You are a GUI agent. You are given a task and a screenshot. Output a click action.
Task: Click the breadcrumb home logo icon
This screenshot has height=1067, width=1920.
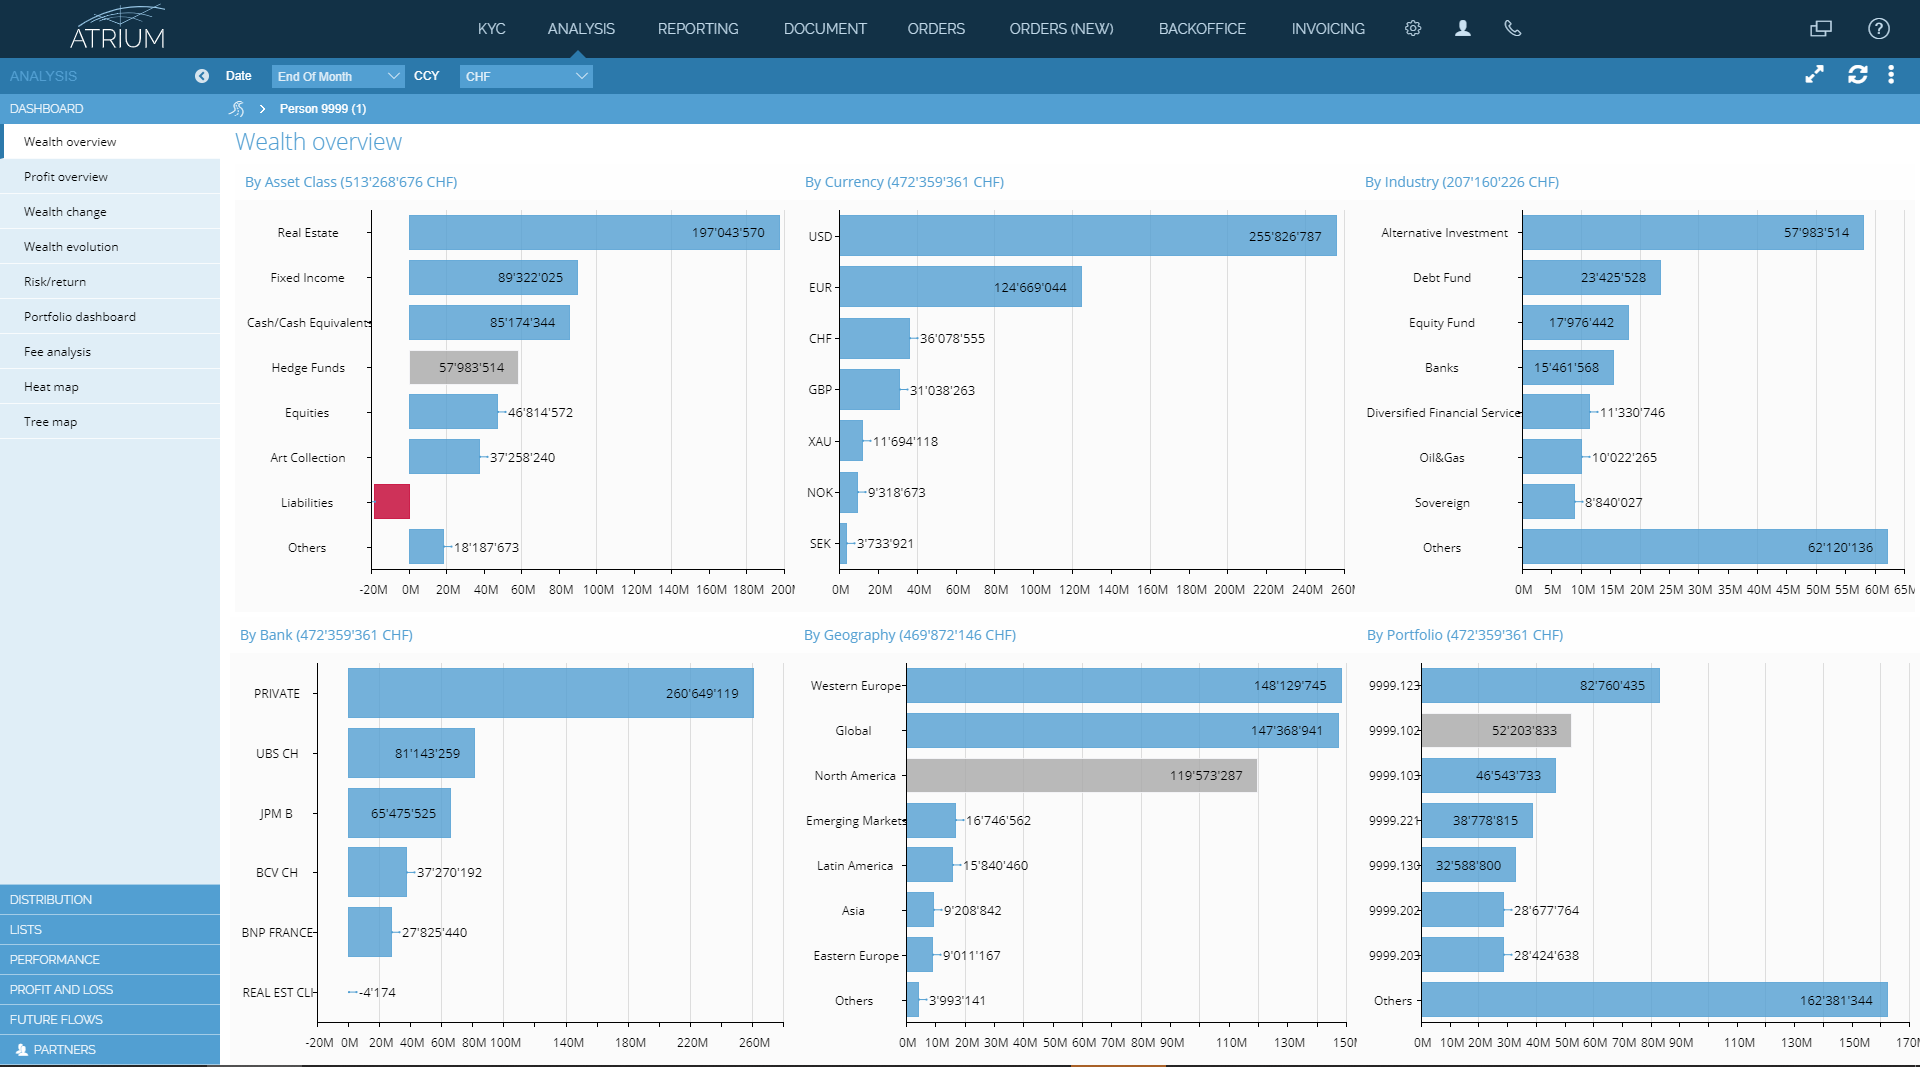(237, 108)
